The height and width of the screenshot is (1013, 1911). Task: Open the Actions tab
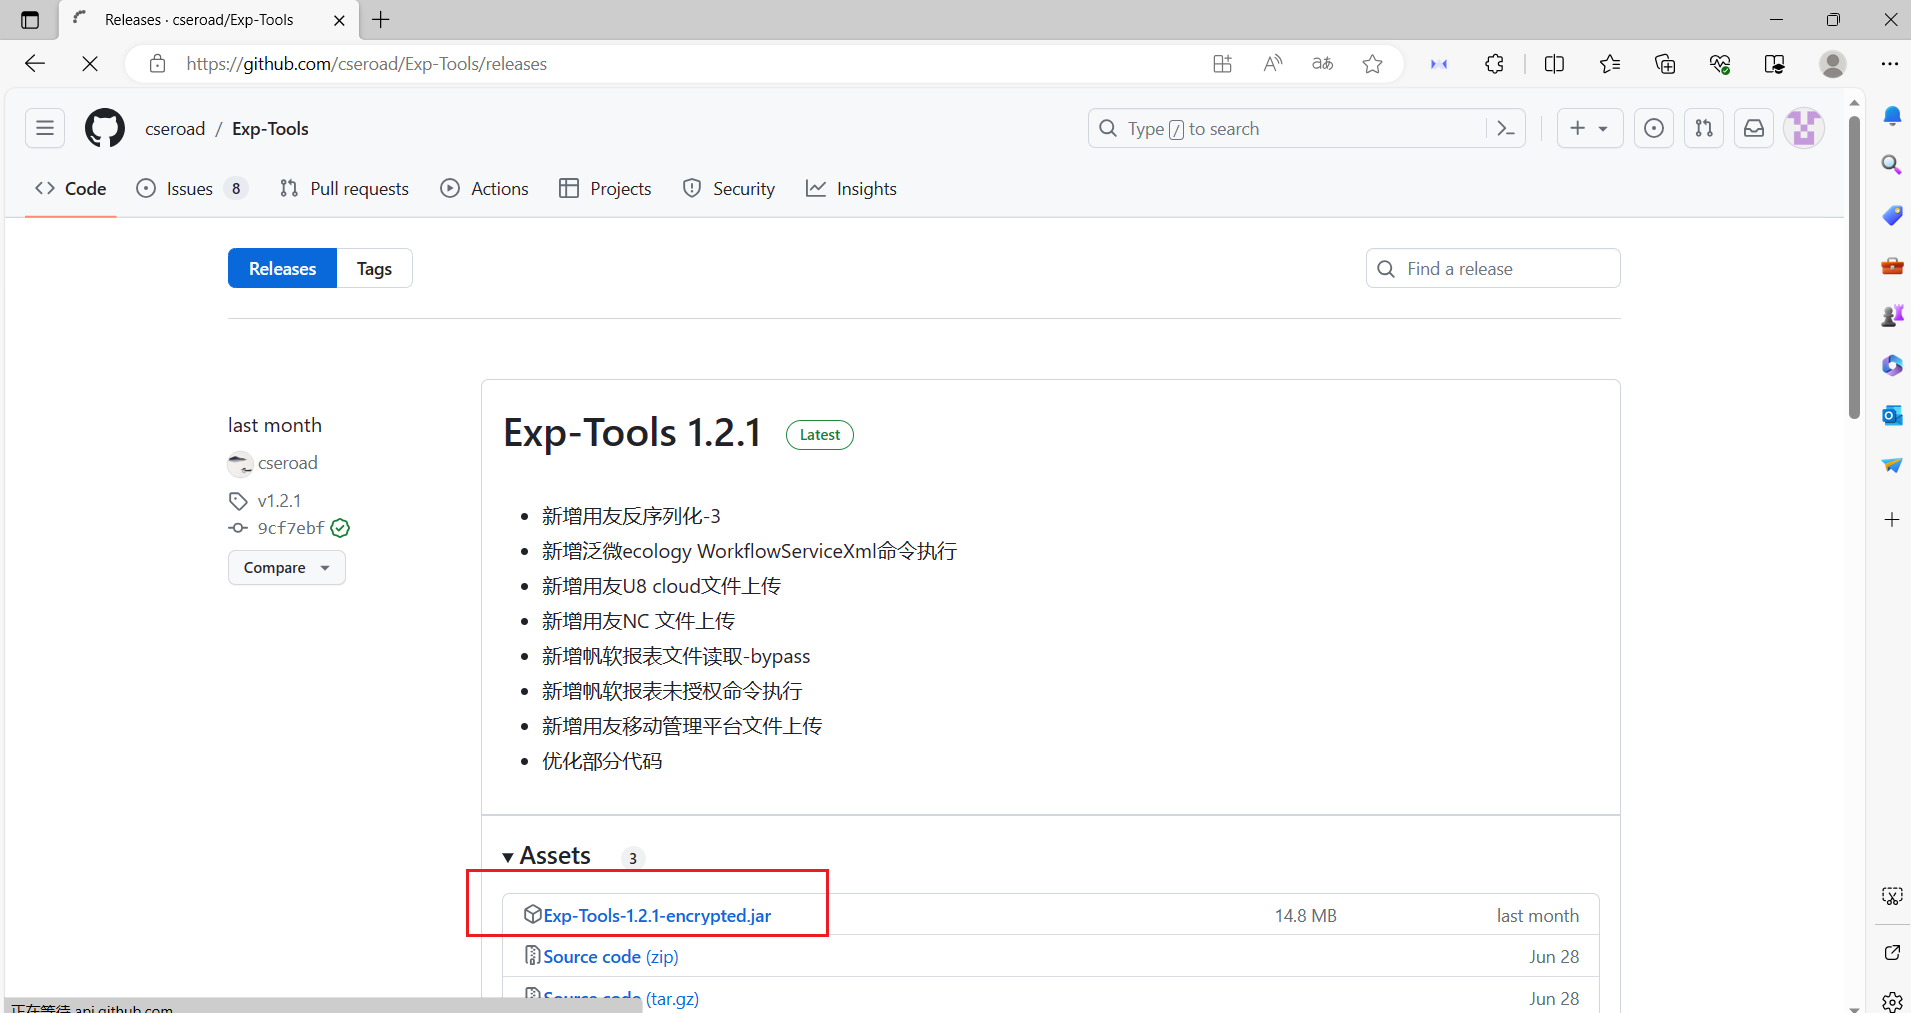tap(485, 188)
